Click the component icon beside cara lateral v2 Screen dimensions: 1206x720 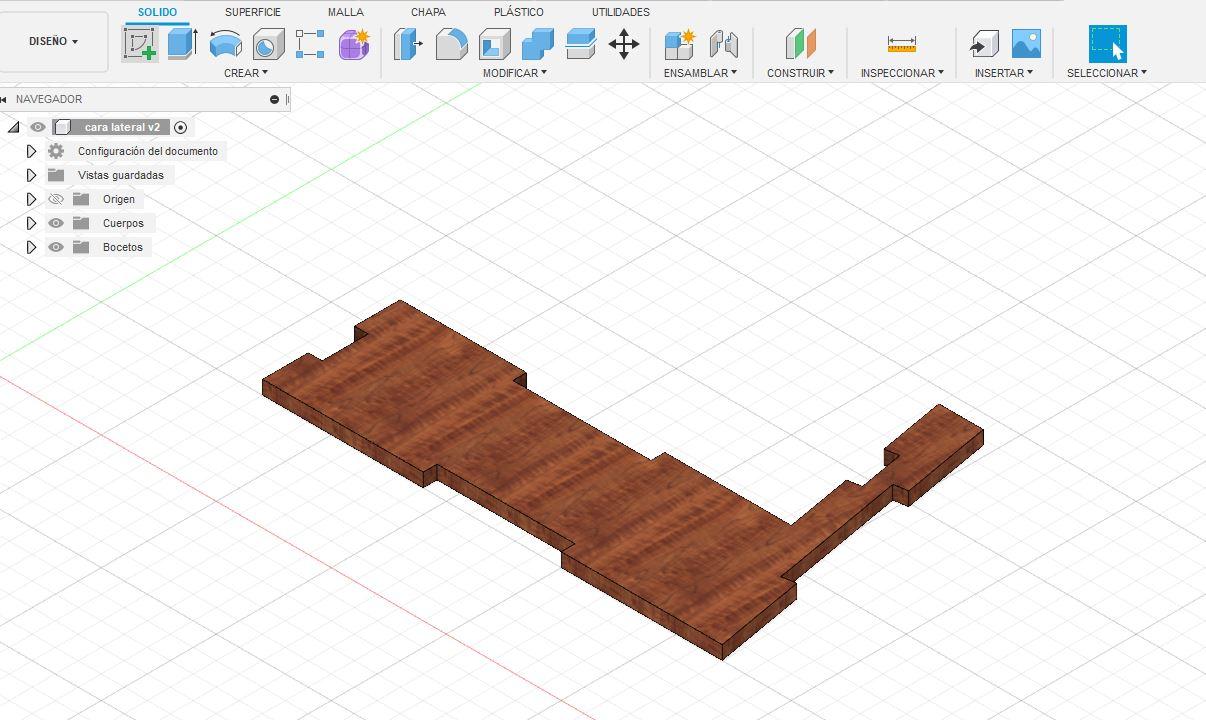63,127
